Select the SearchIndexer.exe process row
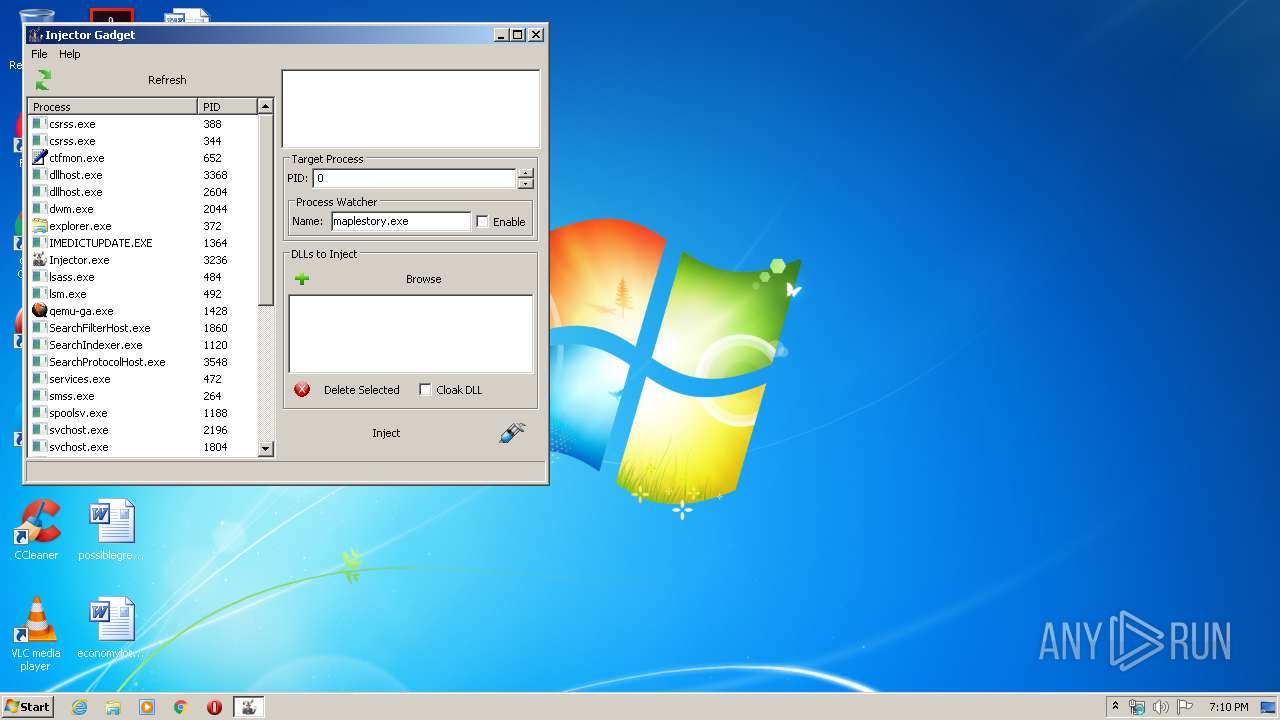This screenshot has height=720, width=1280. pos(143,345)
